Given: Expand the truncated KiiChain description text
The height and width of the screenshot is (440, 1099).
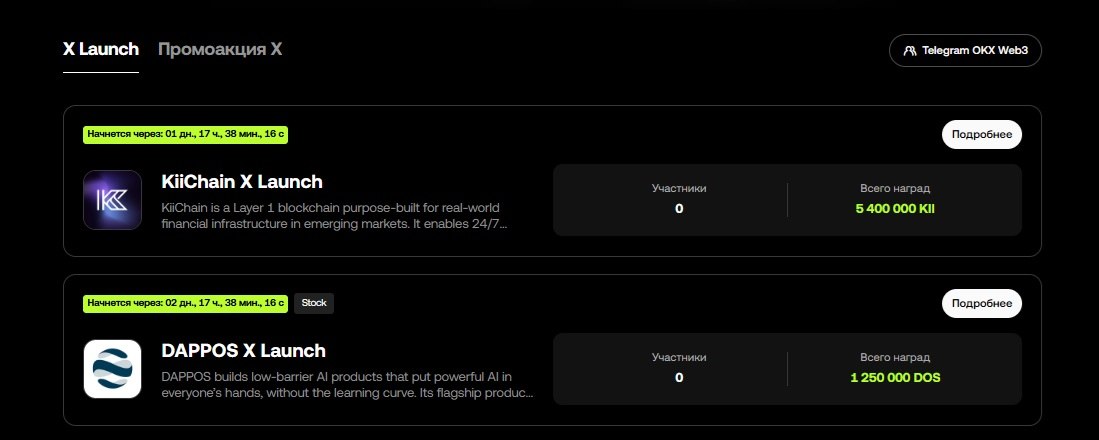Looking at the screenshot, I should coord(334,216).
